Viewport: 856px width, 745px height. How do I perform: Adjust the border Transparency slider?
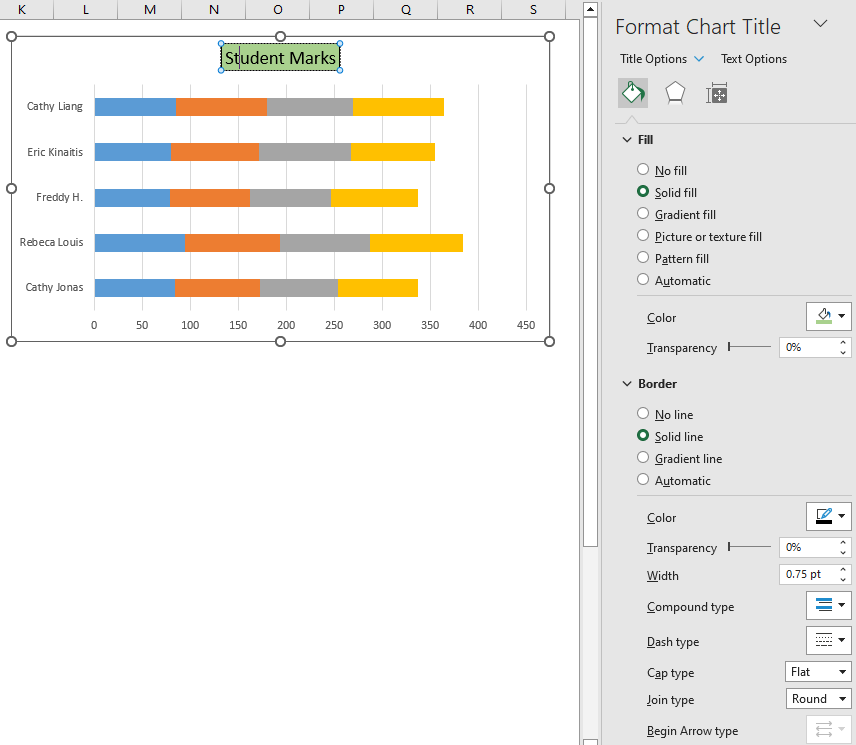pyautogui.click(x=749, y=546)
